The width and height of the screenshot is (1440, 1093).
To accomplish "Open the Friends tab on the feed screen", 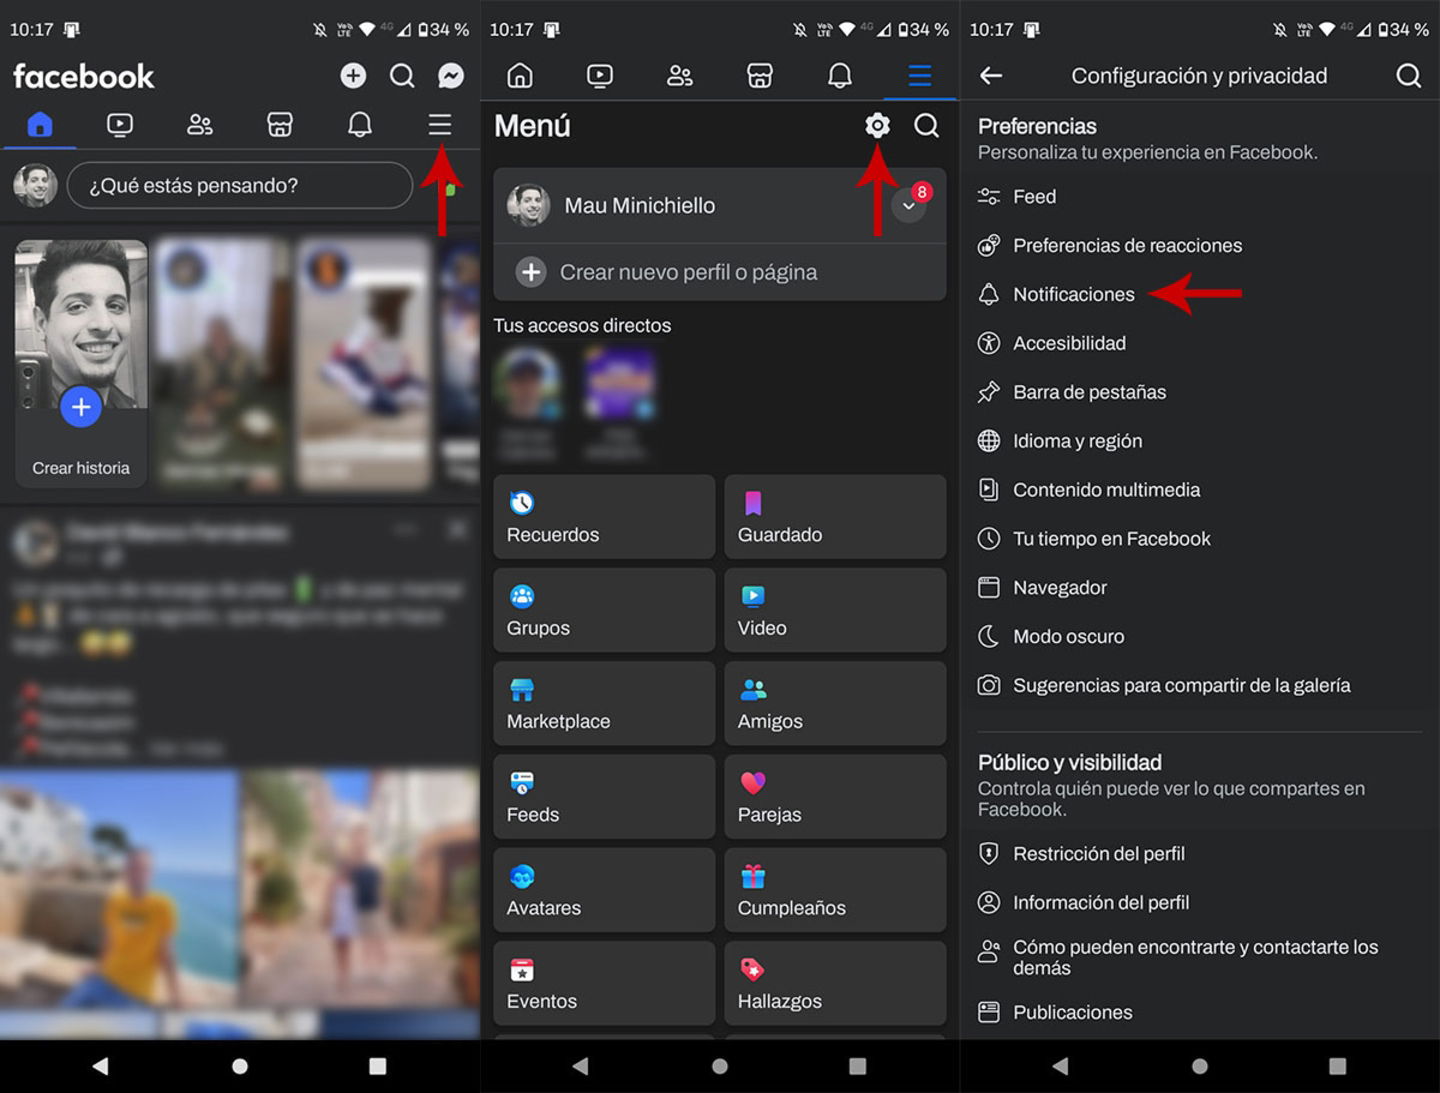I will pyautogui.click(x=200, y=125).
